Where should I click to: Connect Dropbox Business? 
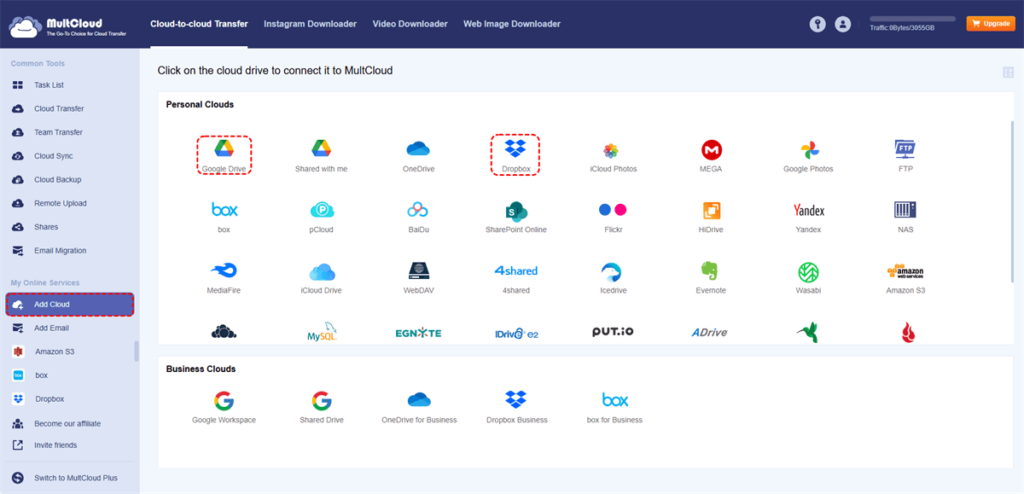point(516,408)
